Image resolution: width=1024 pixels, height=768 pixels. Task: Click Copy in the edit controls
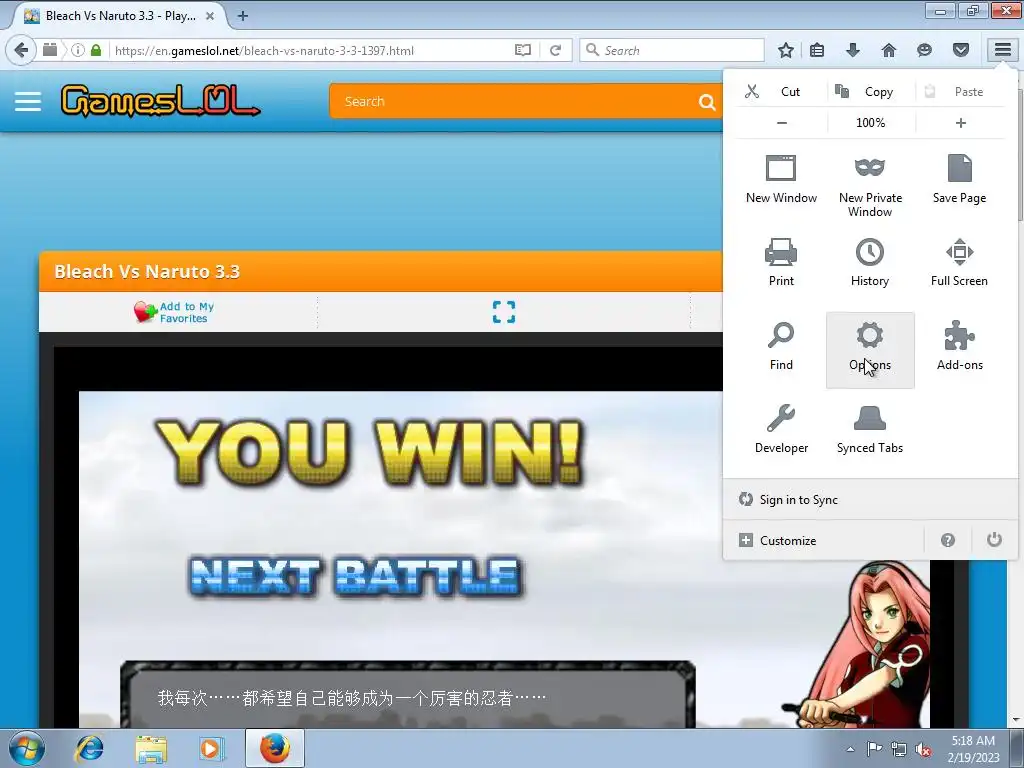coord(871,91)
